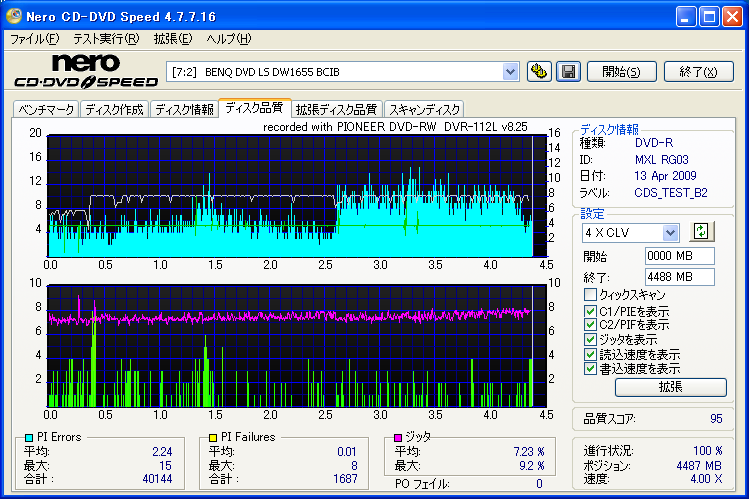Click the floppy disk save icon
The width and height of the screenshot is (749, 499).
568,72
